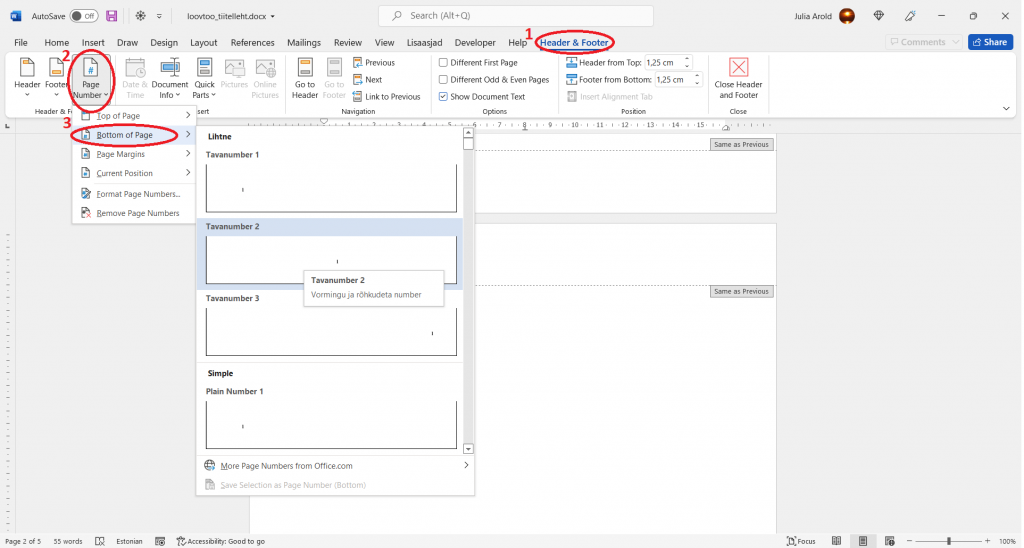Expand Quick Access Toolbar dropdown arrow
Screen dimensions: 1024x548
point(159,16)
